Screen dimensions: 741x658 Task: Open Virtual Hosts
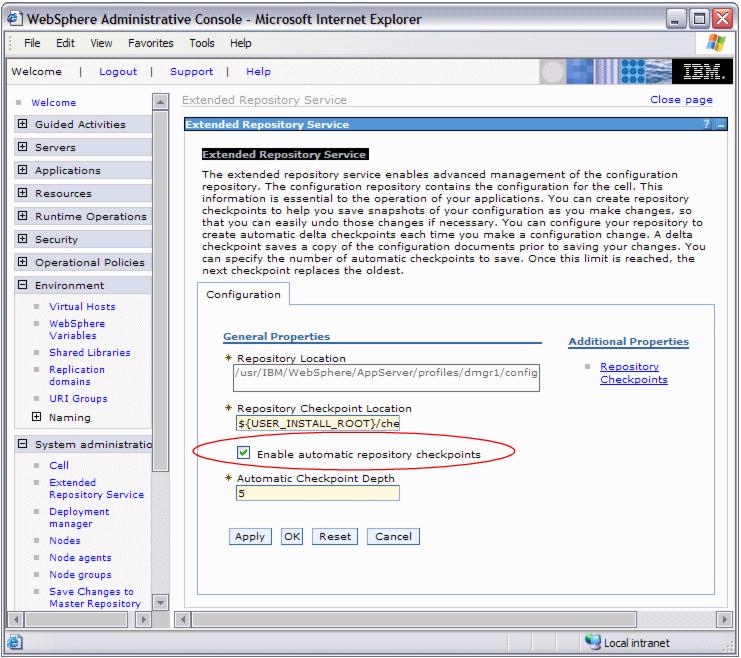pos(82,306)
